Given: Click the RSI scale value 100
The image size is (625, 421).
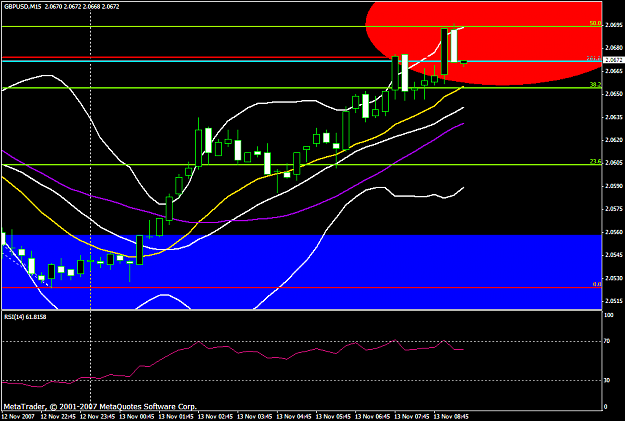Looking at the screenshot, I should click(609, 315).
